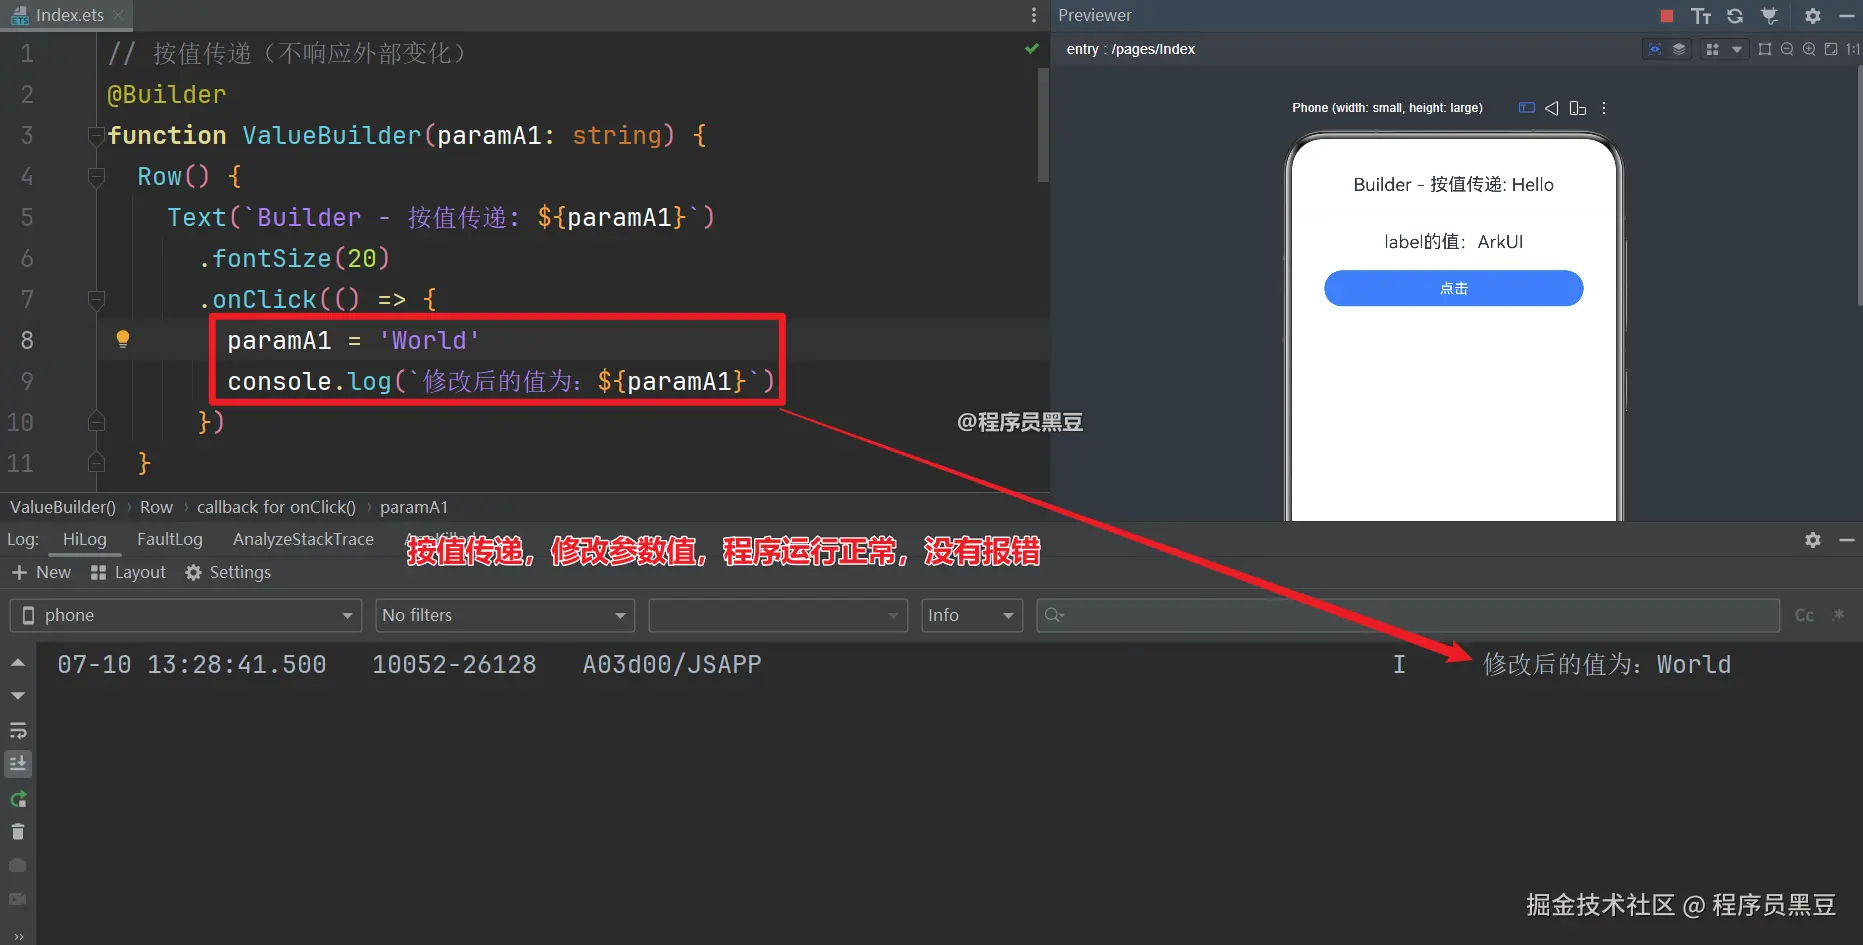Click the '修改后的值为: World' log output

pyautogui.click(x=1607, y=664)
